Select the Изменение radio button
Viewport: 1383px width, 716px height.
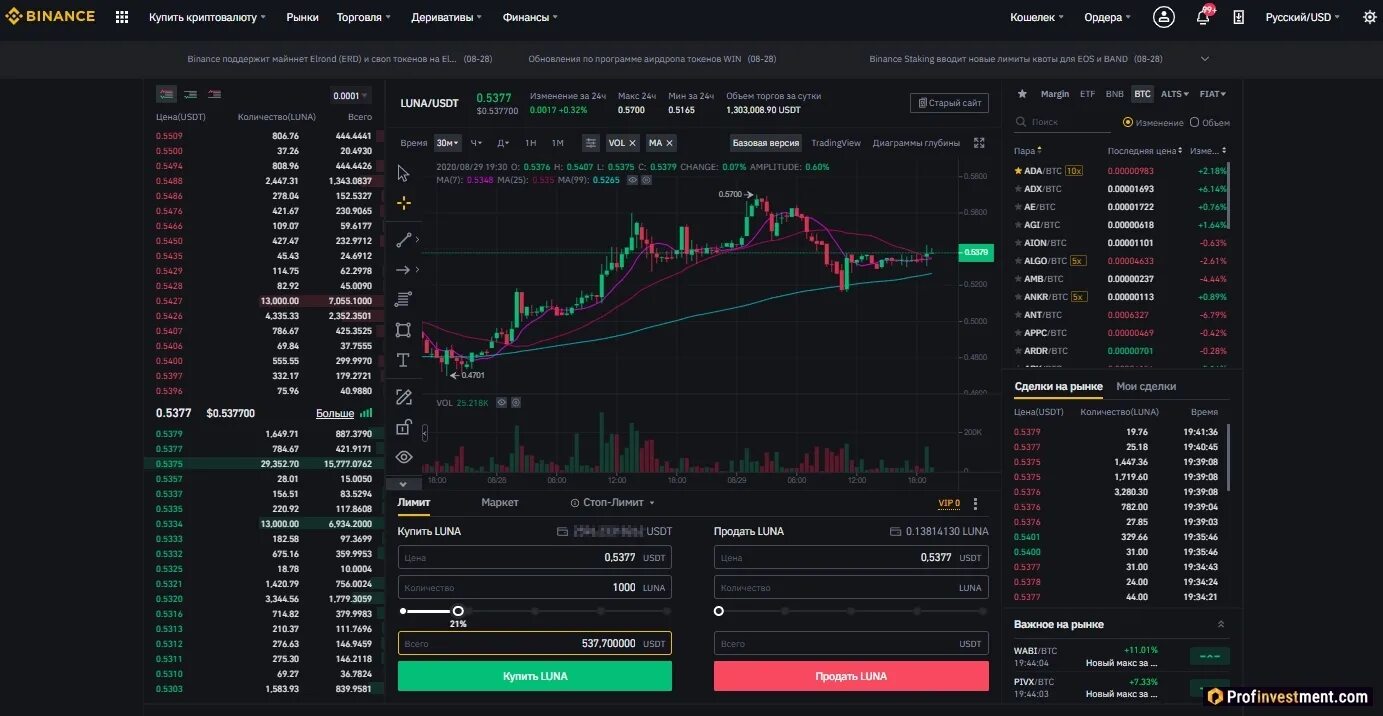pos(1128,122)
